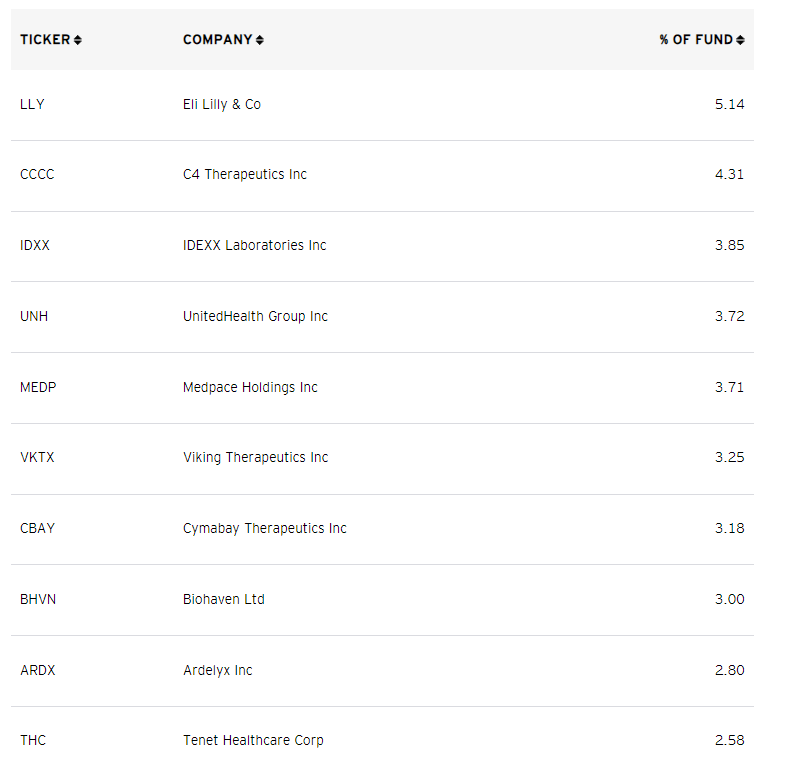The height and width of the screenshot is (757, 801).
Task: Click the 5.14 percentage value
Action: click(x=730, y=104)
